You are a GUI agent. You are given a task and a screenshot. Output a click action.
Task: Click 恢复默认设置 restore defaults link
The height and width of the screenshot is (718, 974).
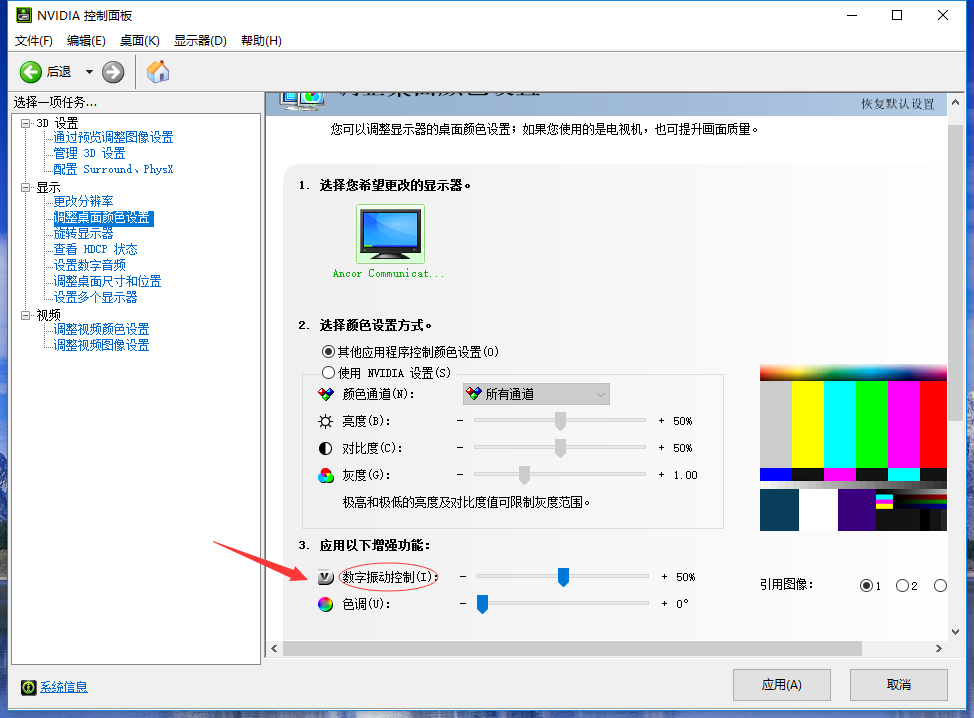click(x=898, y=104)
